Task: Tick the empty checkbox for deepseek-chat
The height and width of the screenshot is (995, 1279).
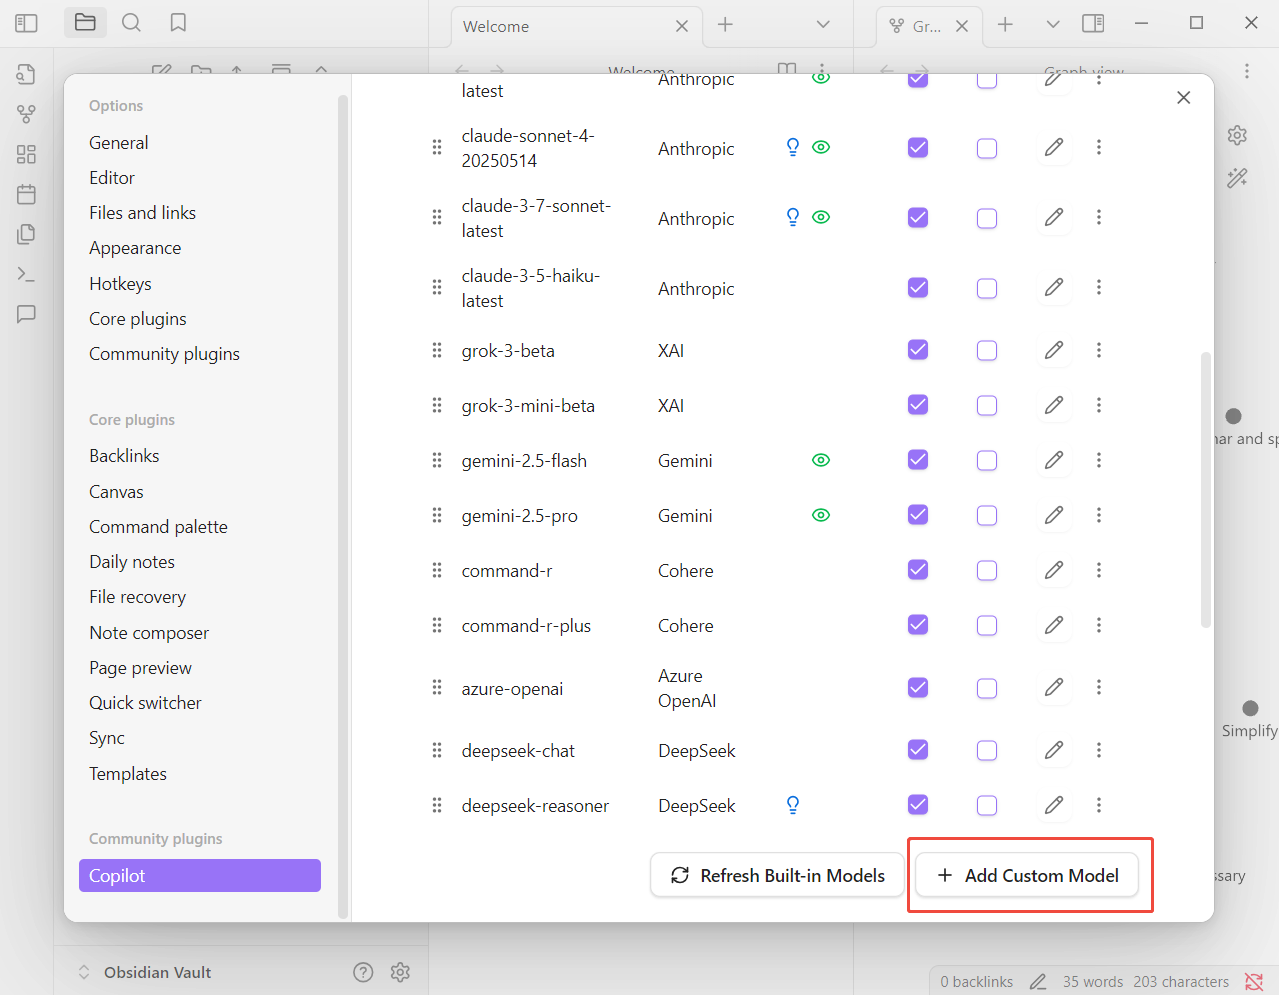Action: pos(987,750)
